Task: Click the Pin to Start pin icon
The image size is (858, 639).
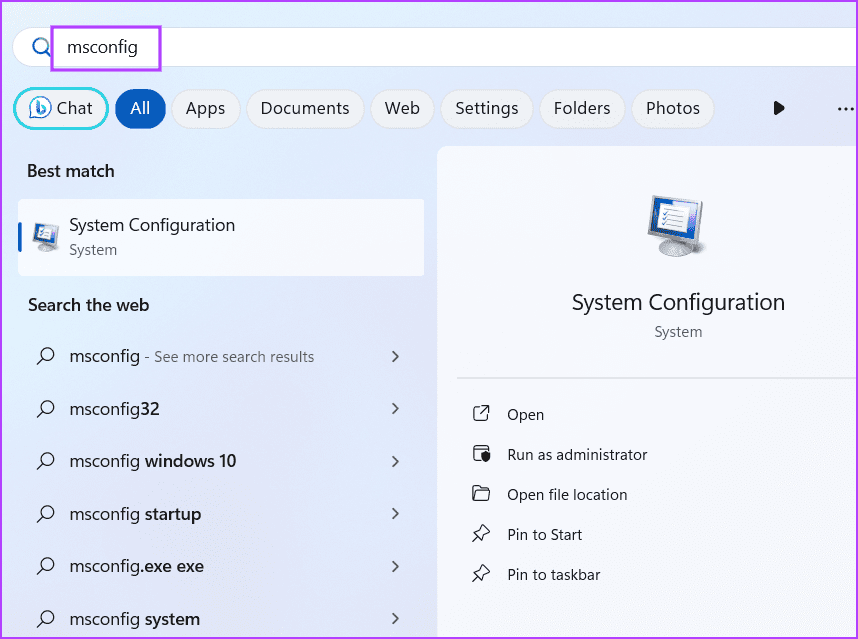Action: tap(481, 534)
